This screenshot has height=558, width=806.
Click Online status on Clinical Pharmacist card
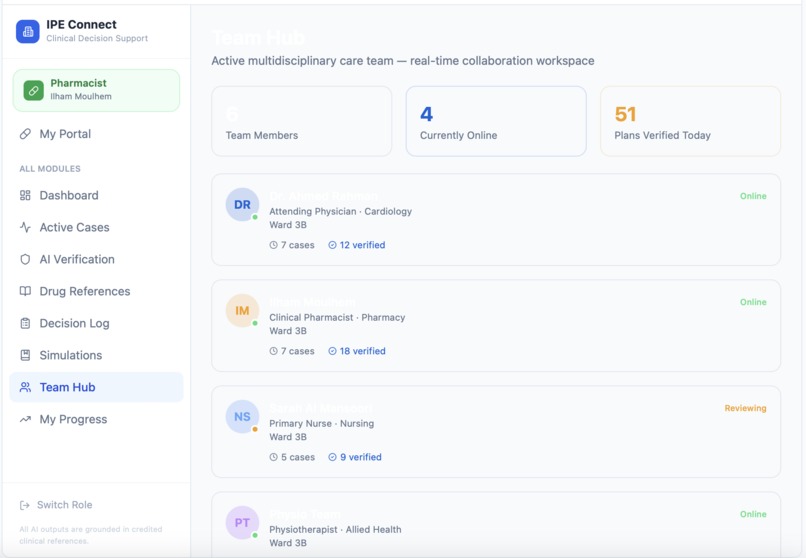tap(753, 302)
